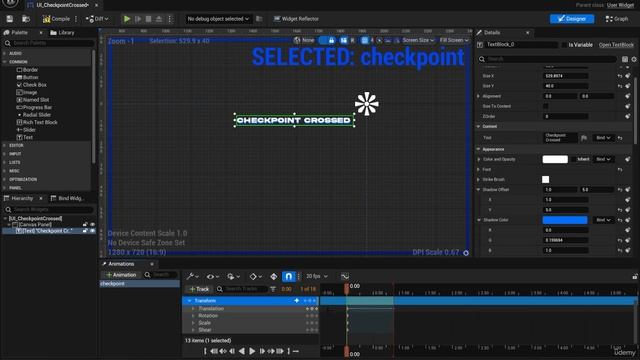
Task: Collapse the Transform track
Action: pyautogui.click(x=189, y=301)
